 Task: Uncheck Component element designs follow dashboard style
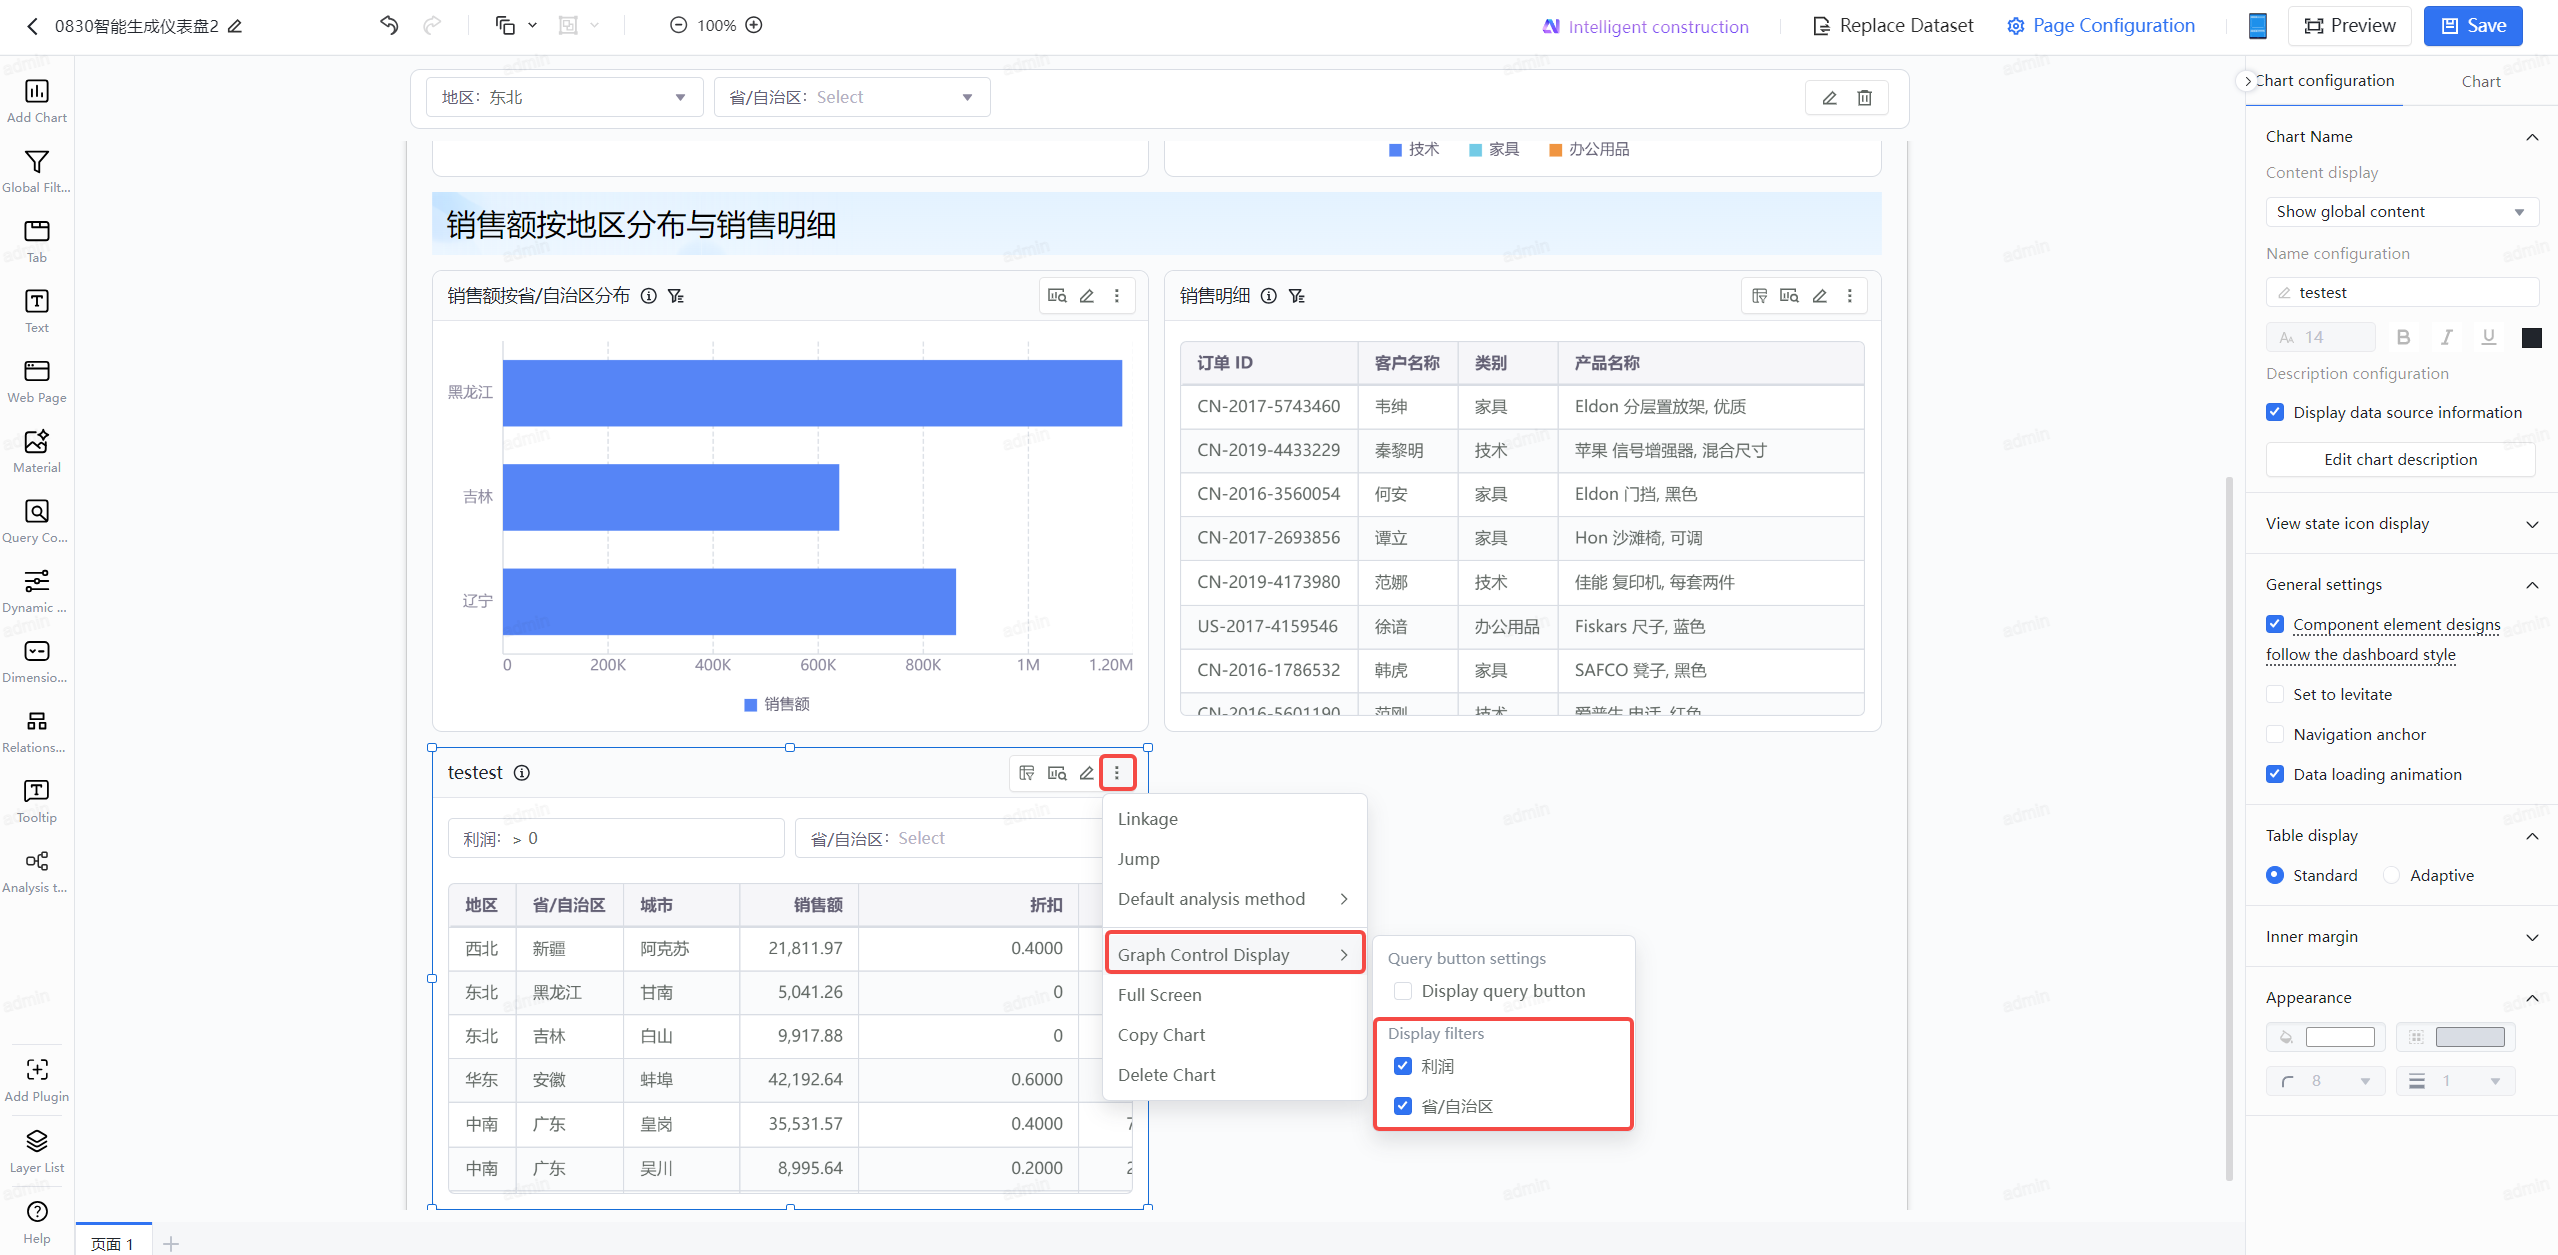click(2275, 624)
